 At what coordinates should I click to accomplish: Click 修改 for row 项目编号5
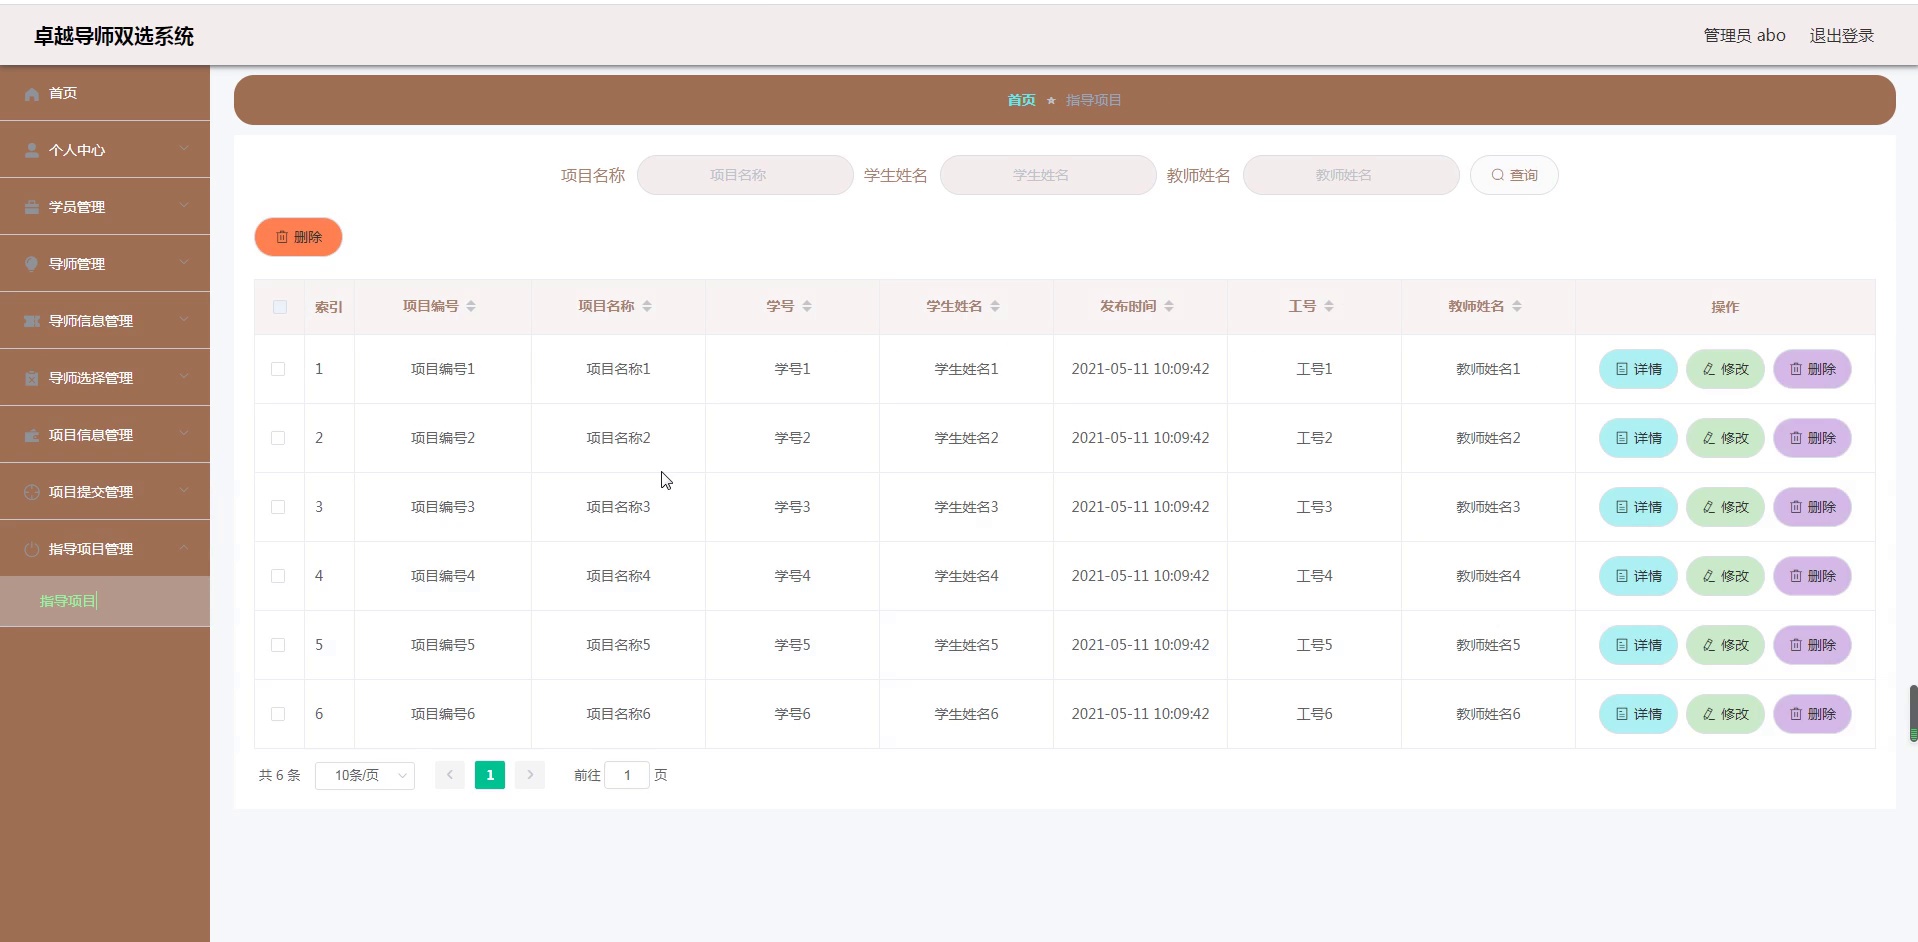point(1725,645)
